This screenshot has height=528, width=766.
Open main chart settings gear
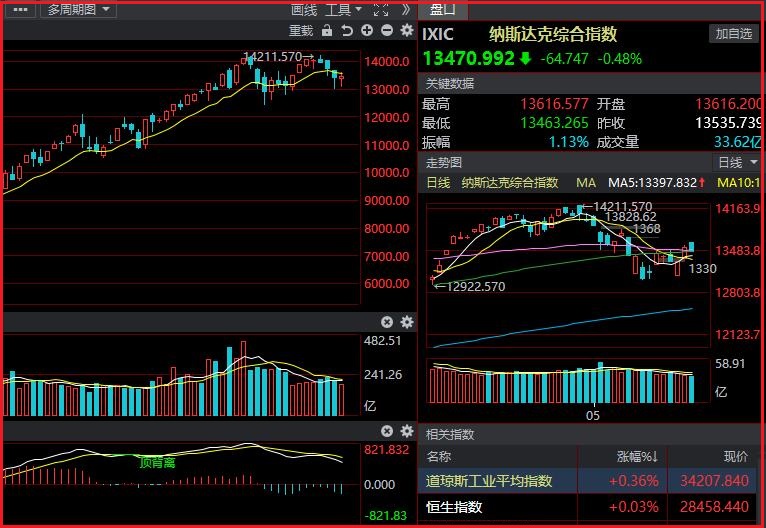[x=407, y=30]
